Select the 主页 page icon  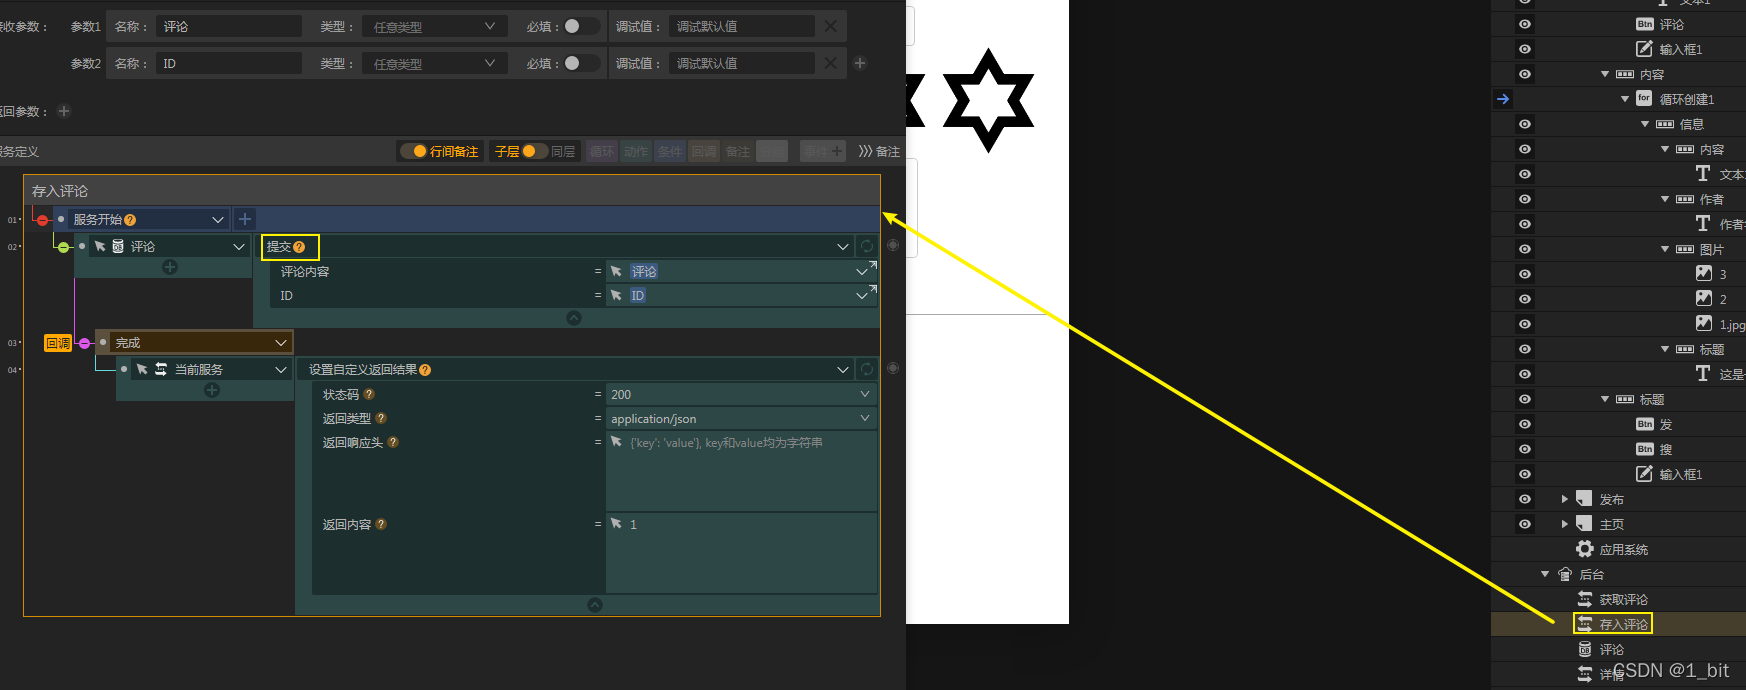click(x=1584, y=523)
